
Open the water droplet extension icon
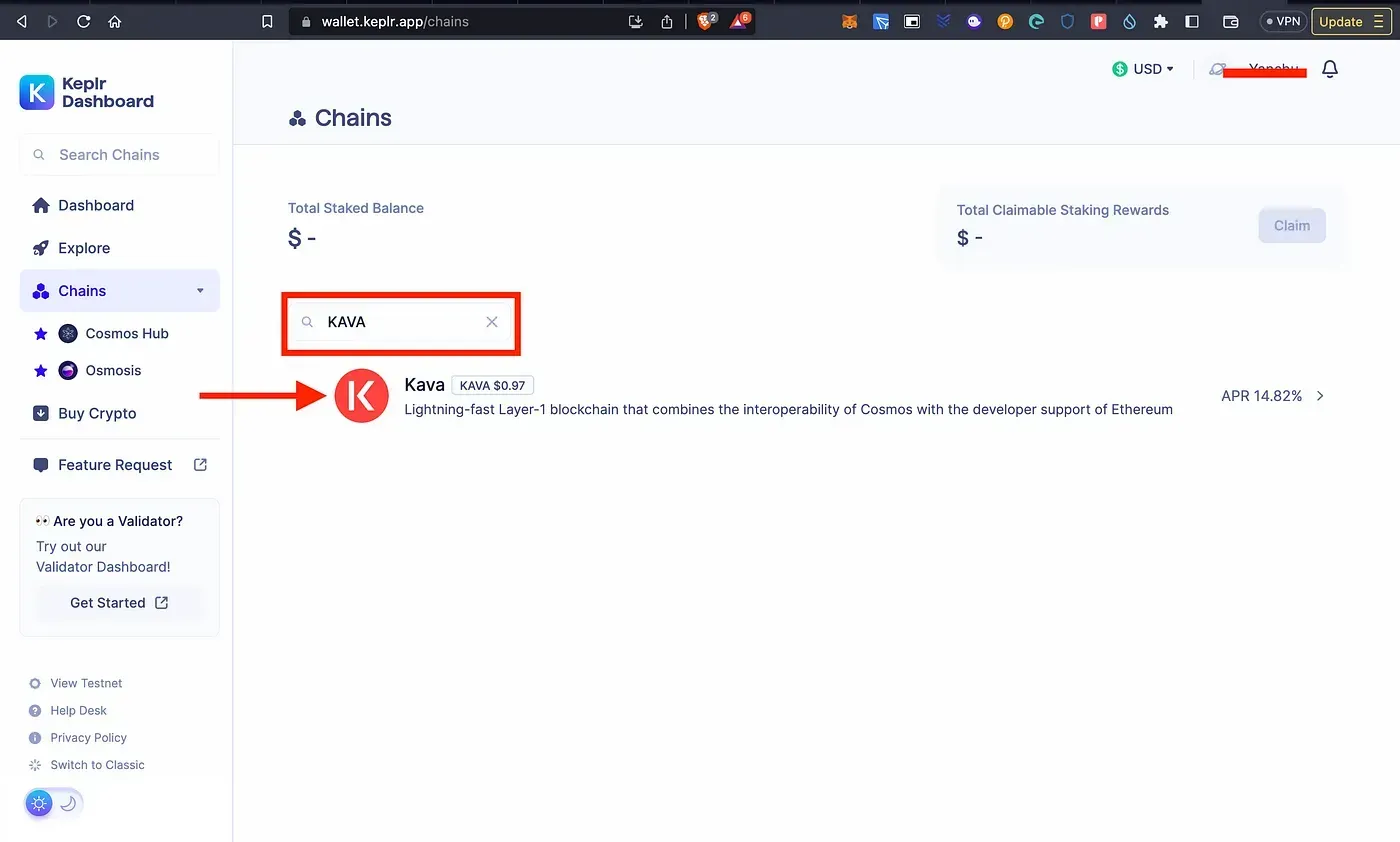(x=1129, y=21)
